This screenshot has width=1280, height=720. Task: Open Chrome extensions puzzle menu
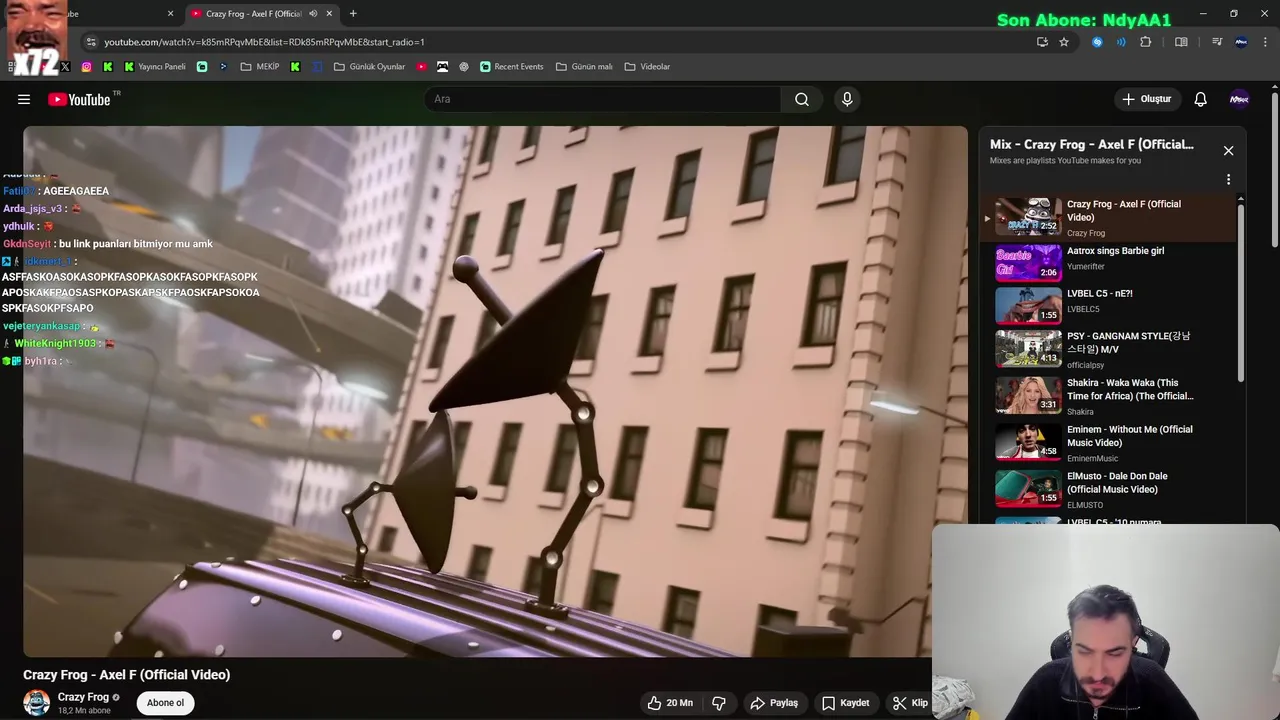point(1146,42)
